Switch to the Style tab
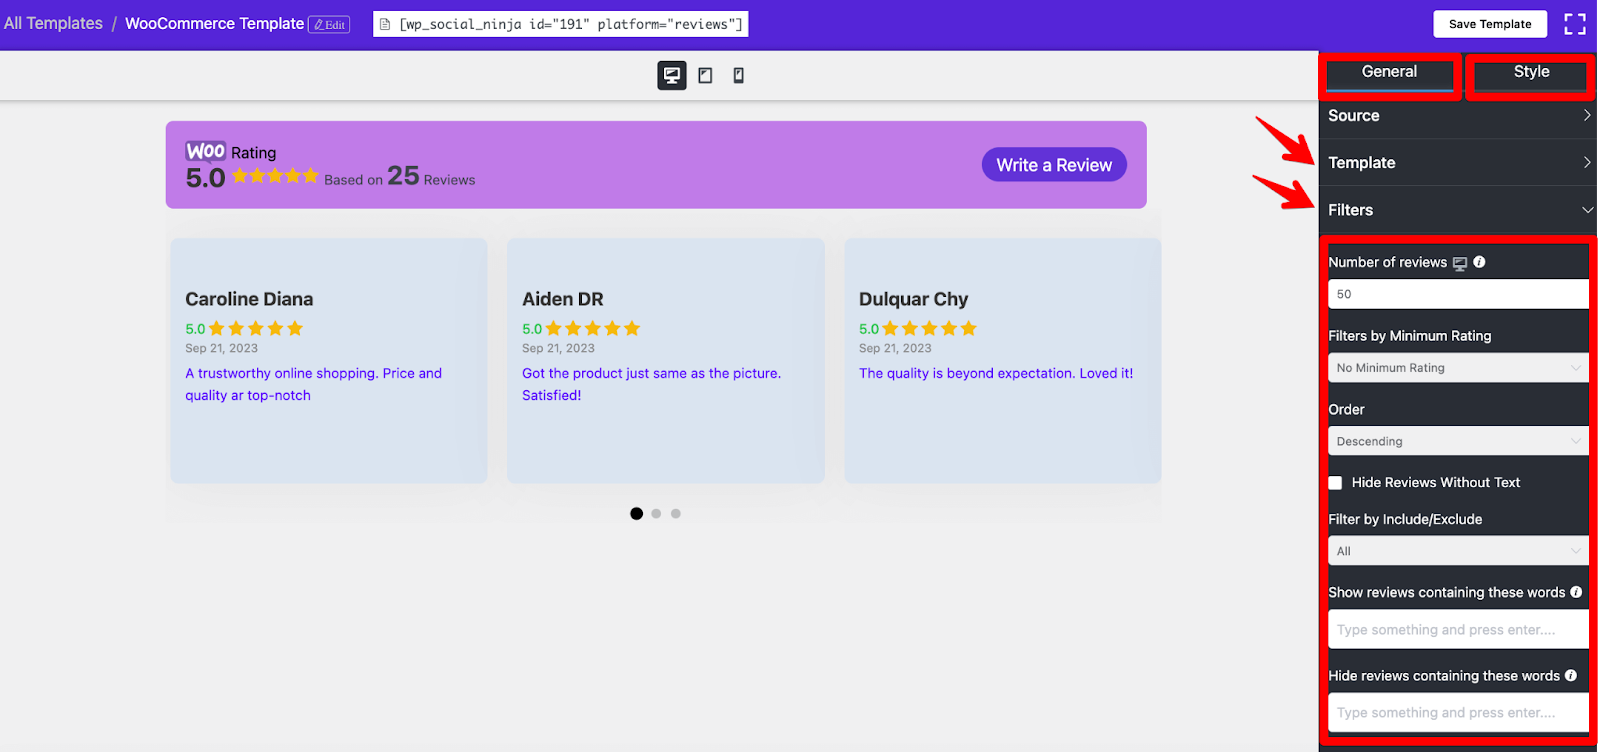The width and height of the screenshot is (1600, 752). pos(1531,72)
